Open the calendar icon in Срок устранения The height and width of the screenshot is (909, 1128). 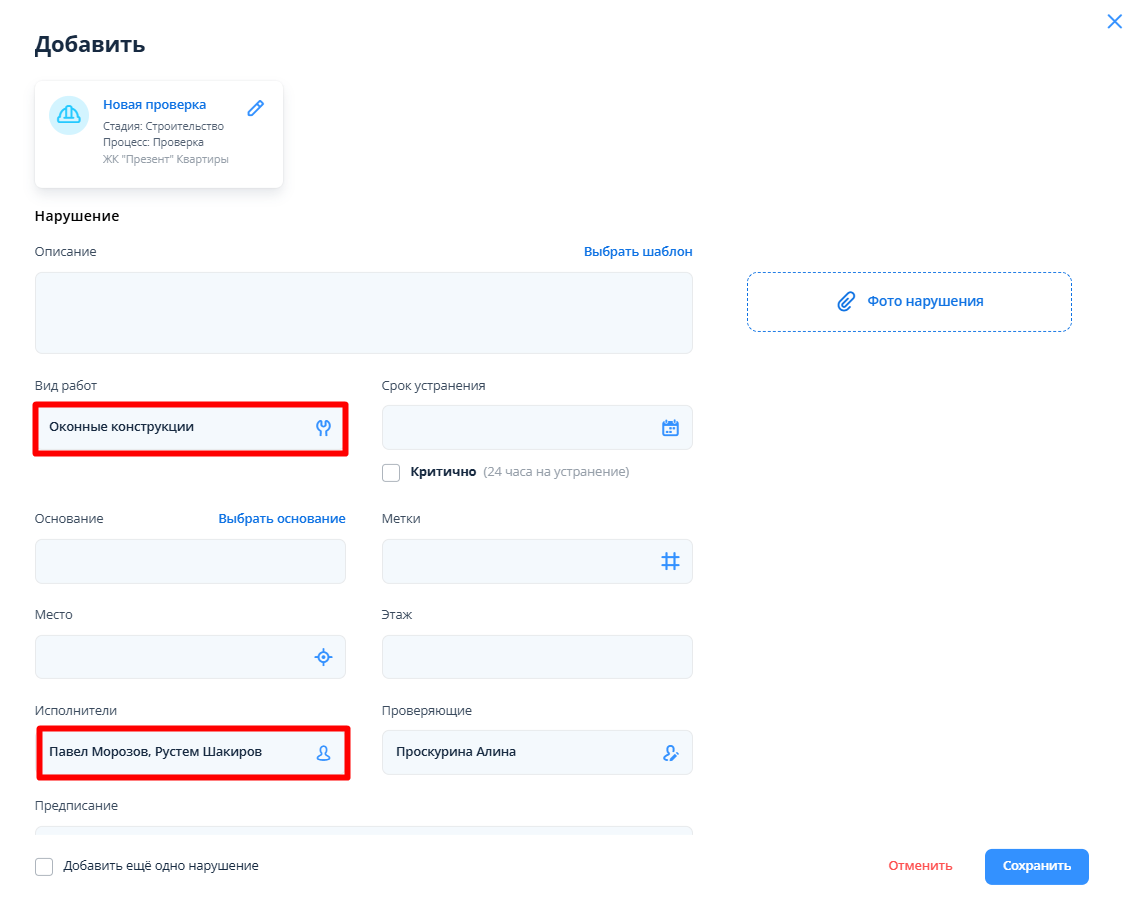(x=670, y=428)
